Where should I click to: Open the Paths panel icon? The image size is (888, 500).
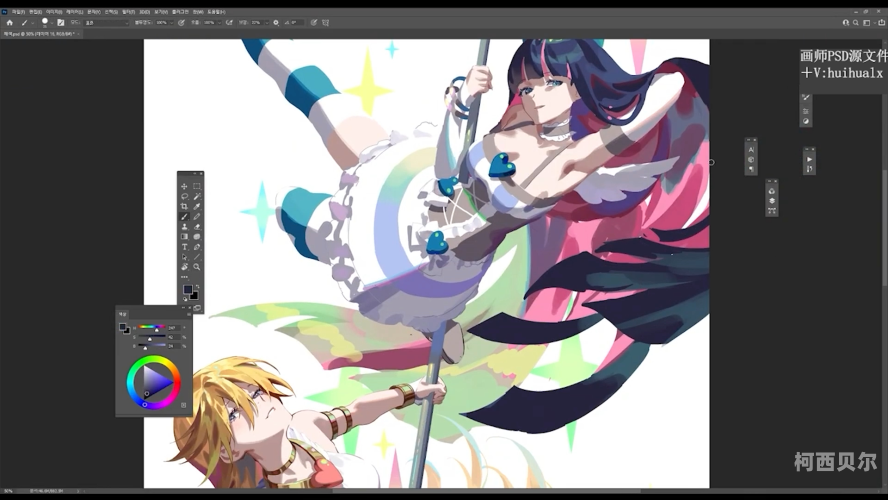point(772,211)
